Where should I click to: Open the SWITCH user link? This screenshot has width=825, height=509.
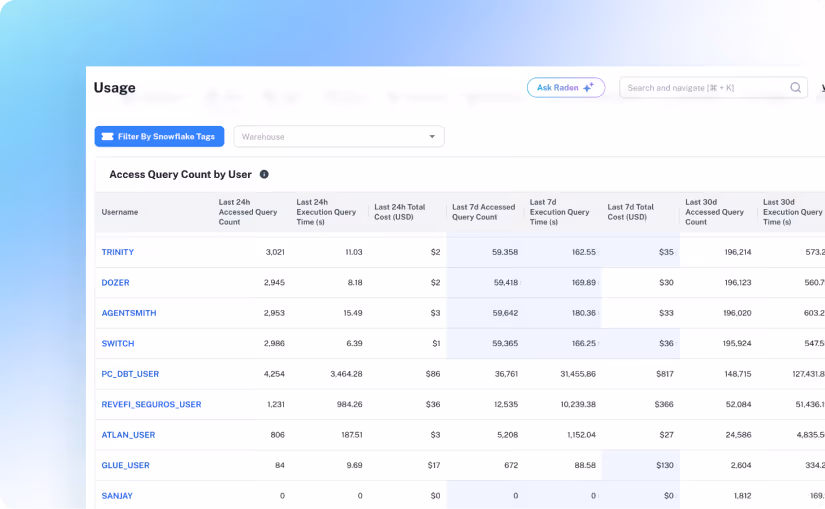coord(118,344)
